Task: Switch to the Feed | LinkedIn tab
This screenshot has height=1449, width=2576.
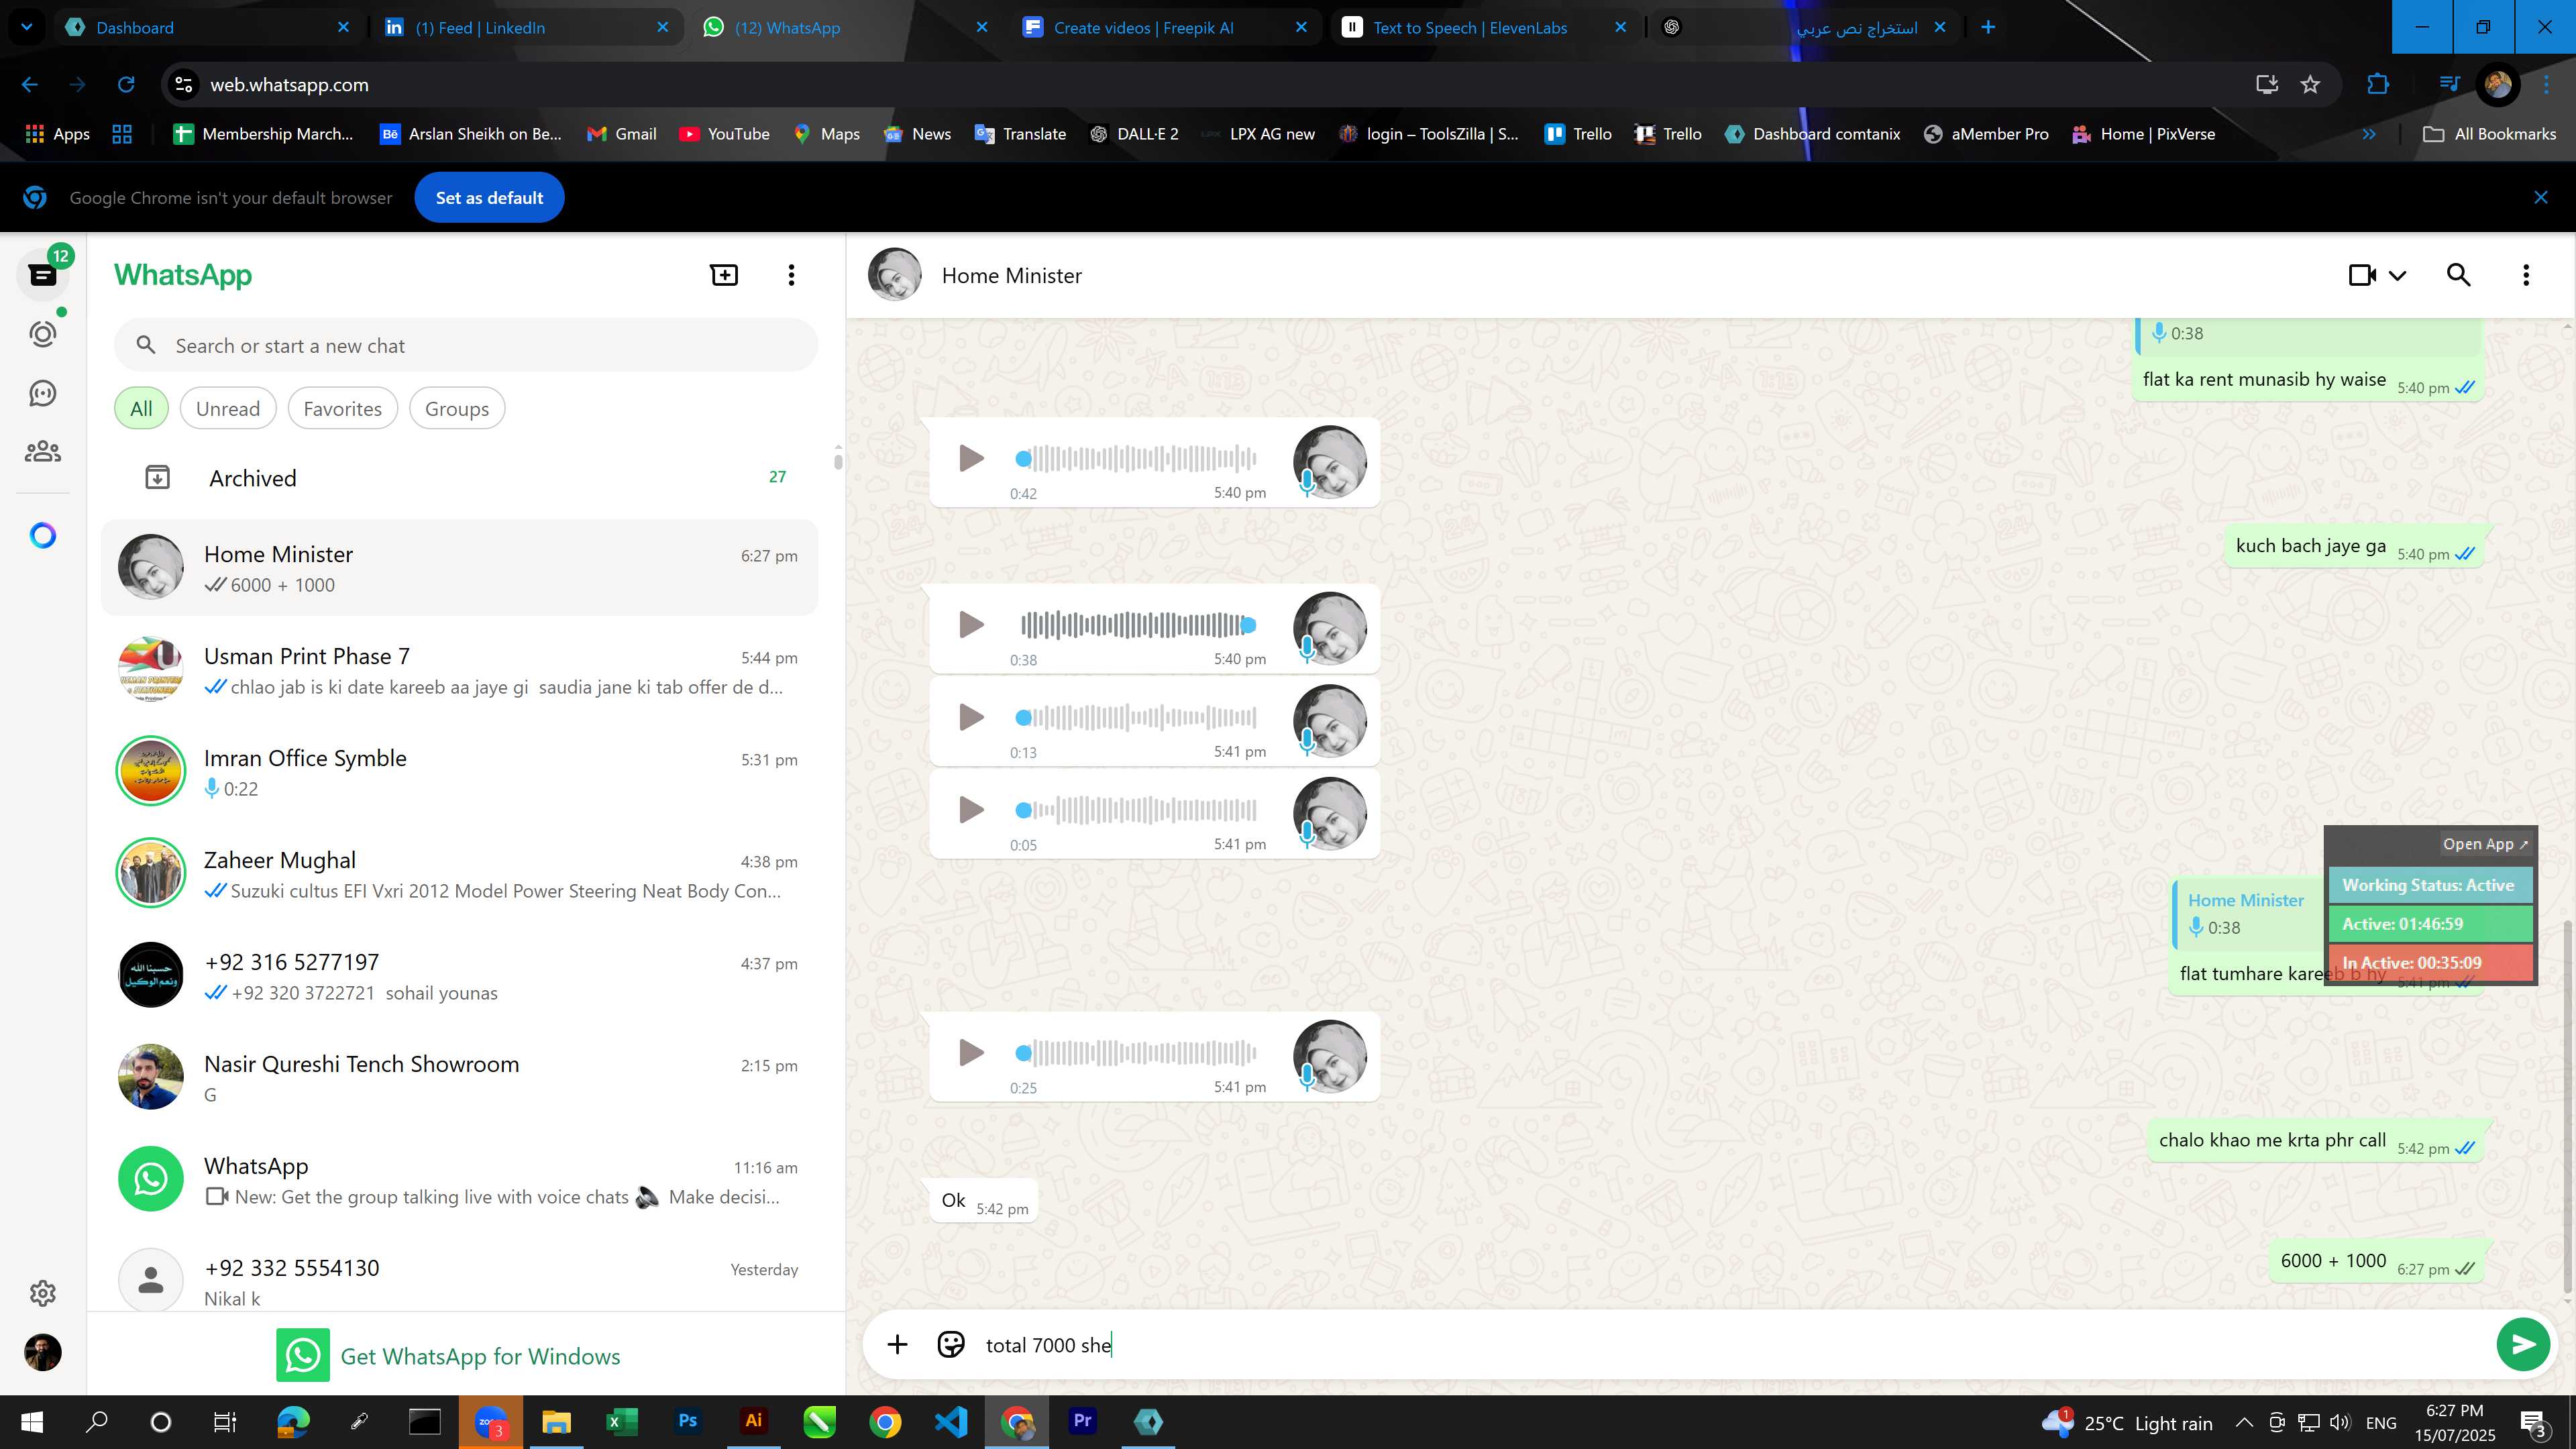Action: (527, 27)
